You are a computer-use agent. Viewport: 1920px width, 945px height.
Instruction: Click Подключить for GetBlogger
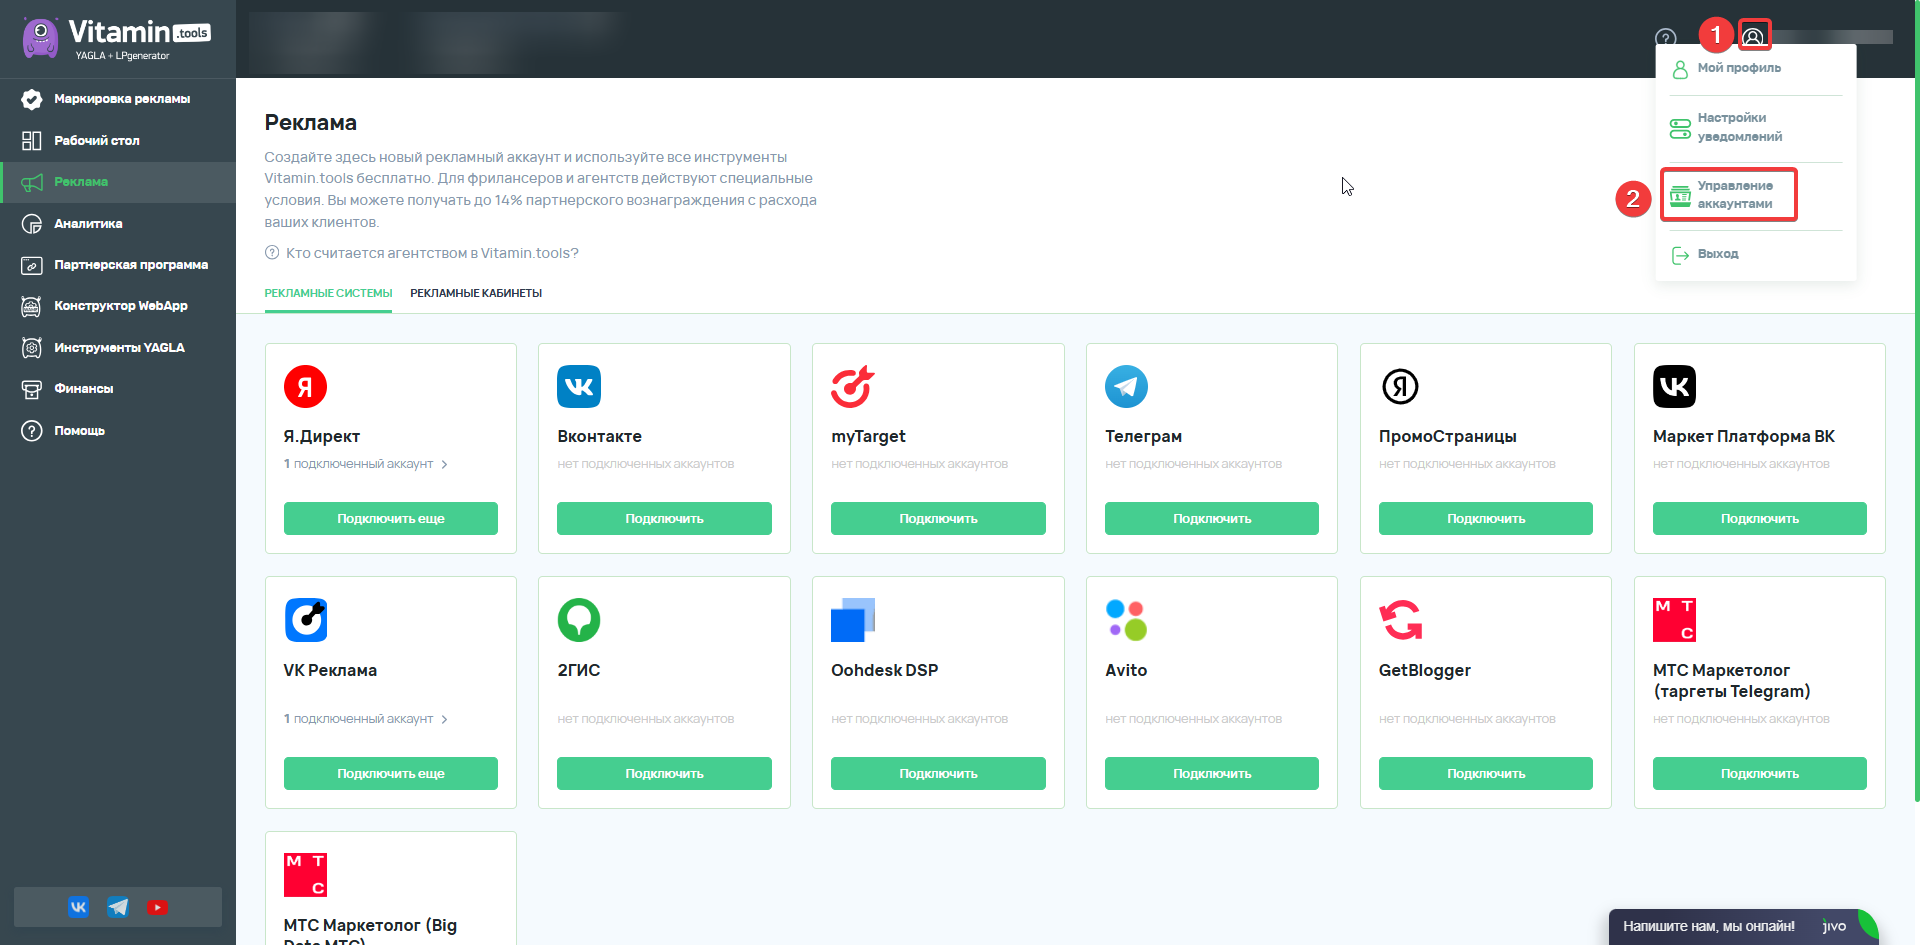click(1486, 774)
